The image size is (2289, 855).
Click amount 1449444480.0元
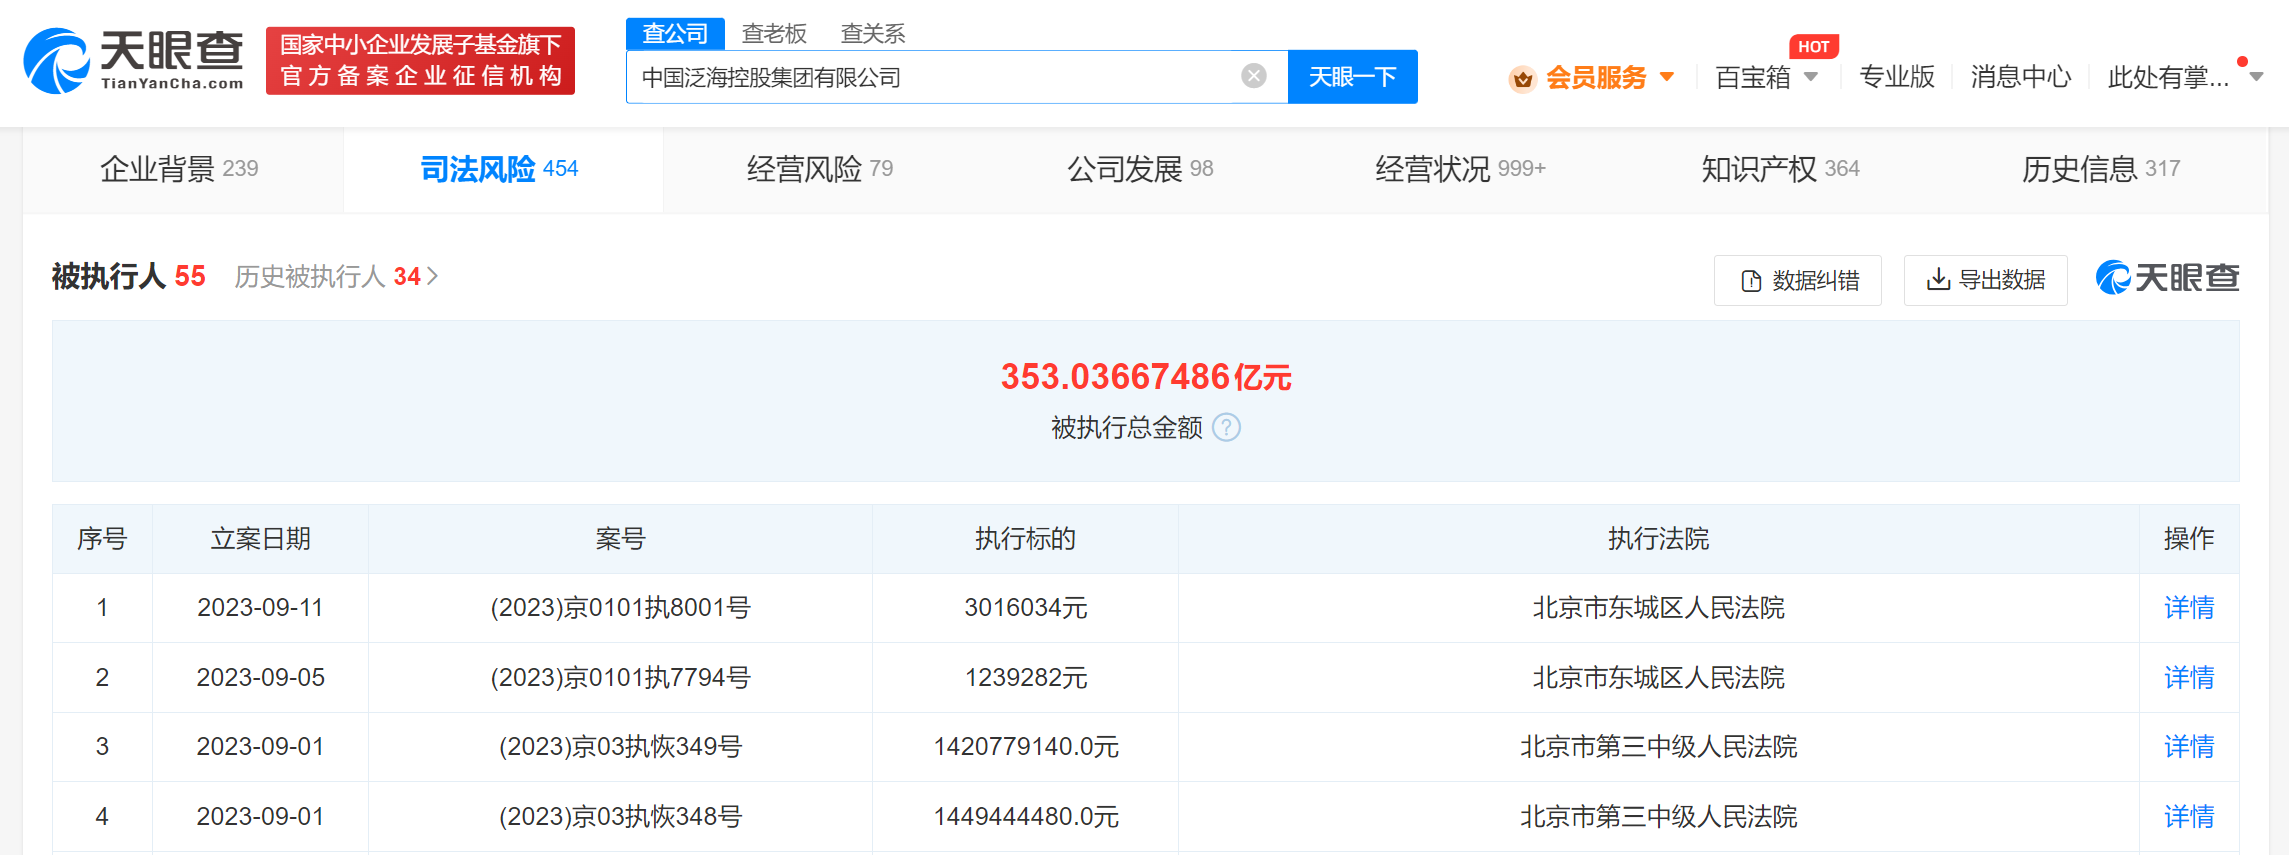pos(1025,817)
